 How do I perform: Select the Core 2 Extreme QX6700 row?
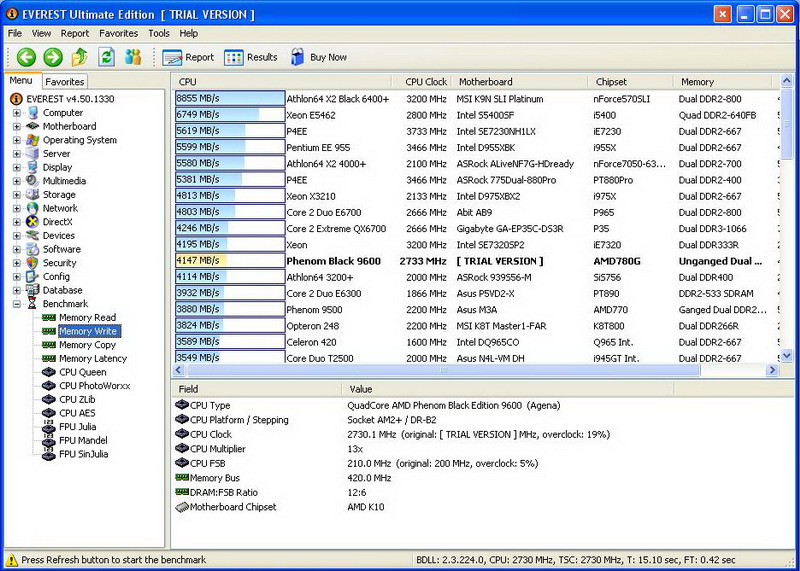point(477,229)
